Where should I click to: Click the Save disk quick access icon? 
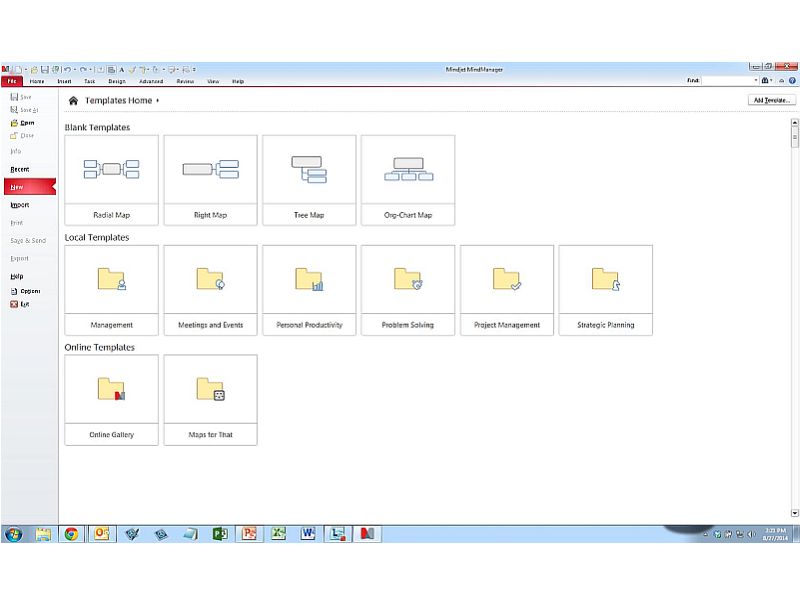point(45,69)
